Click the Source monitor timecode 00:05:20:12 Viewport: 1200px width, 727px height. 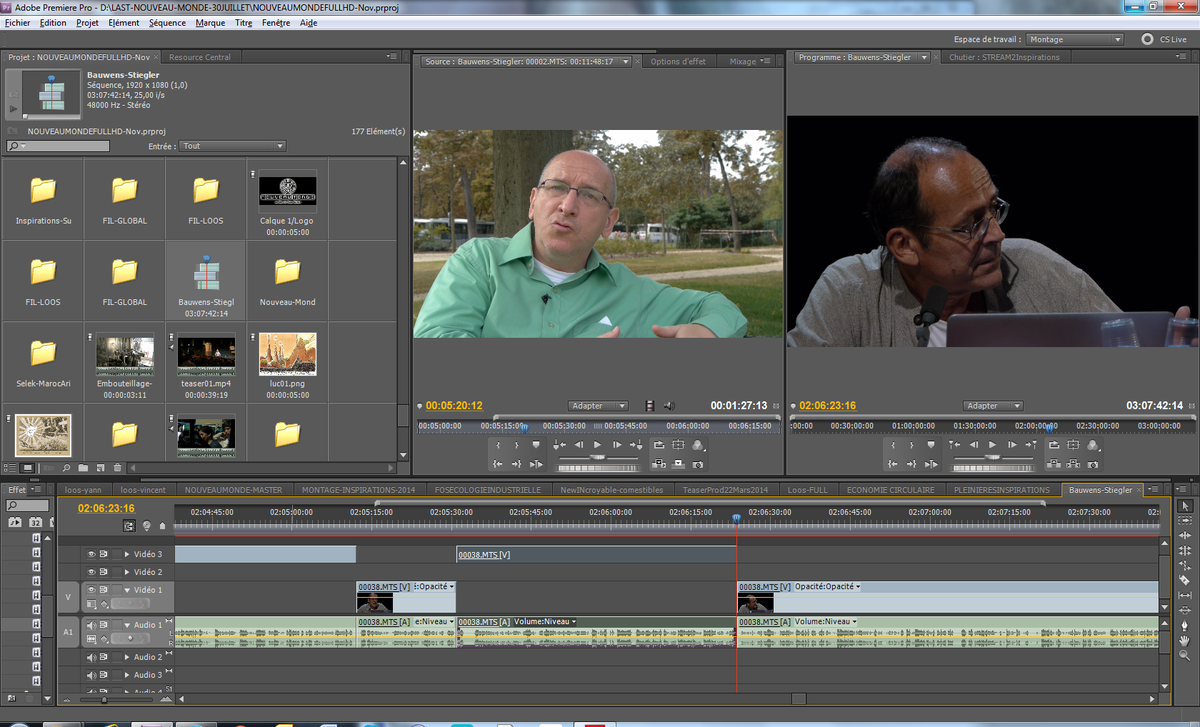(x=454, y=406)
